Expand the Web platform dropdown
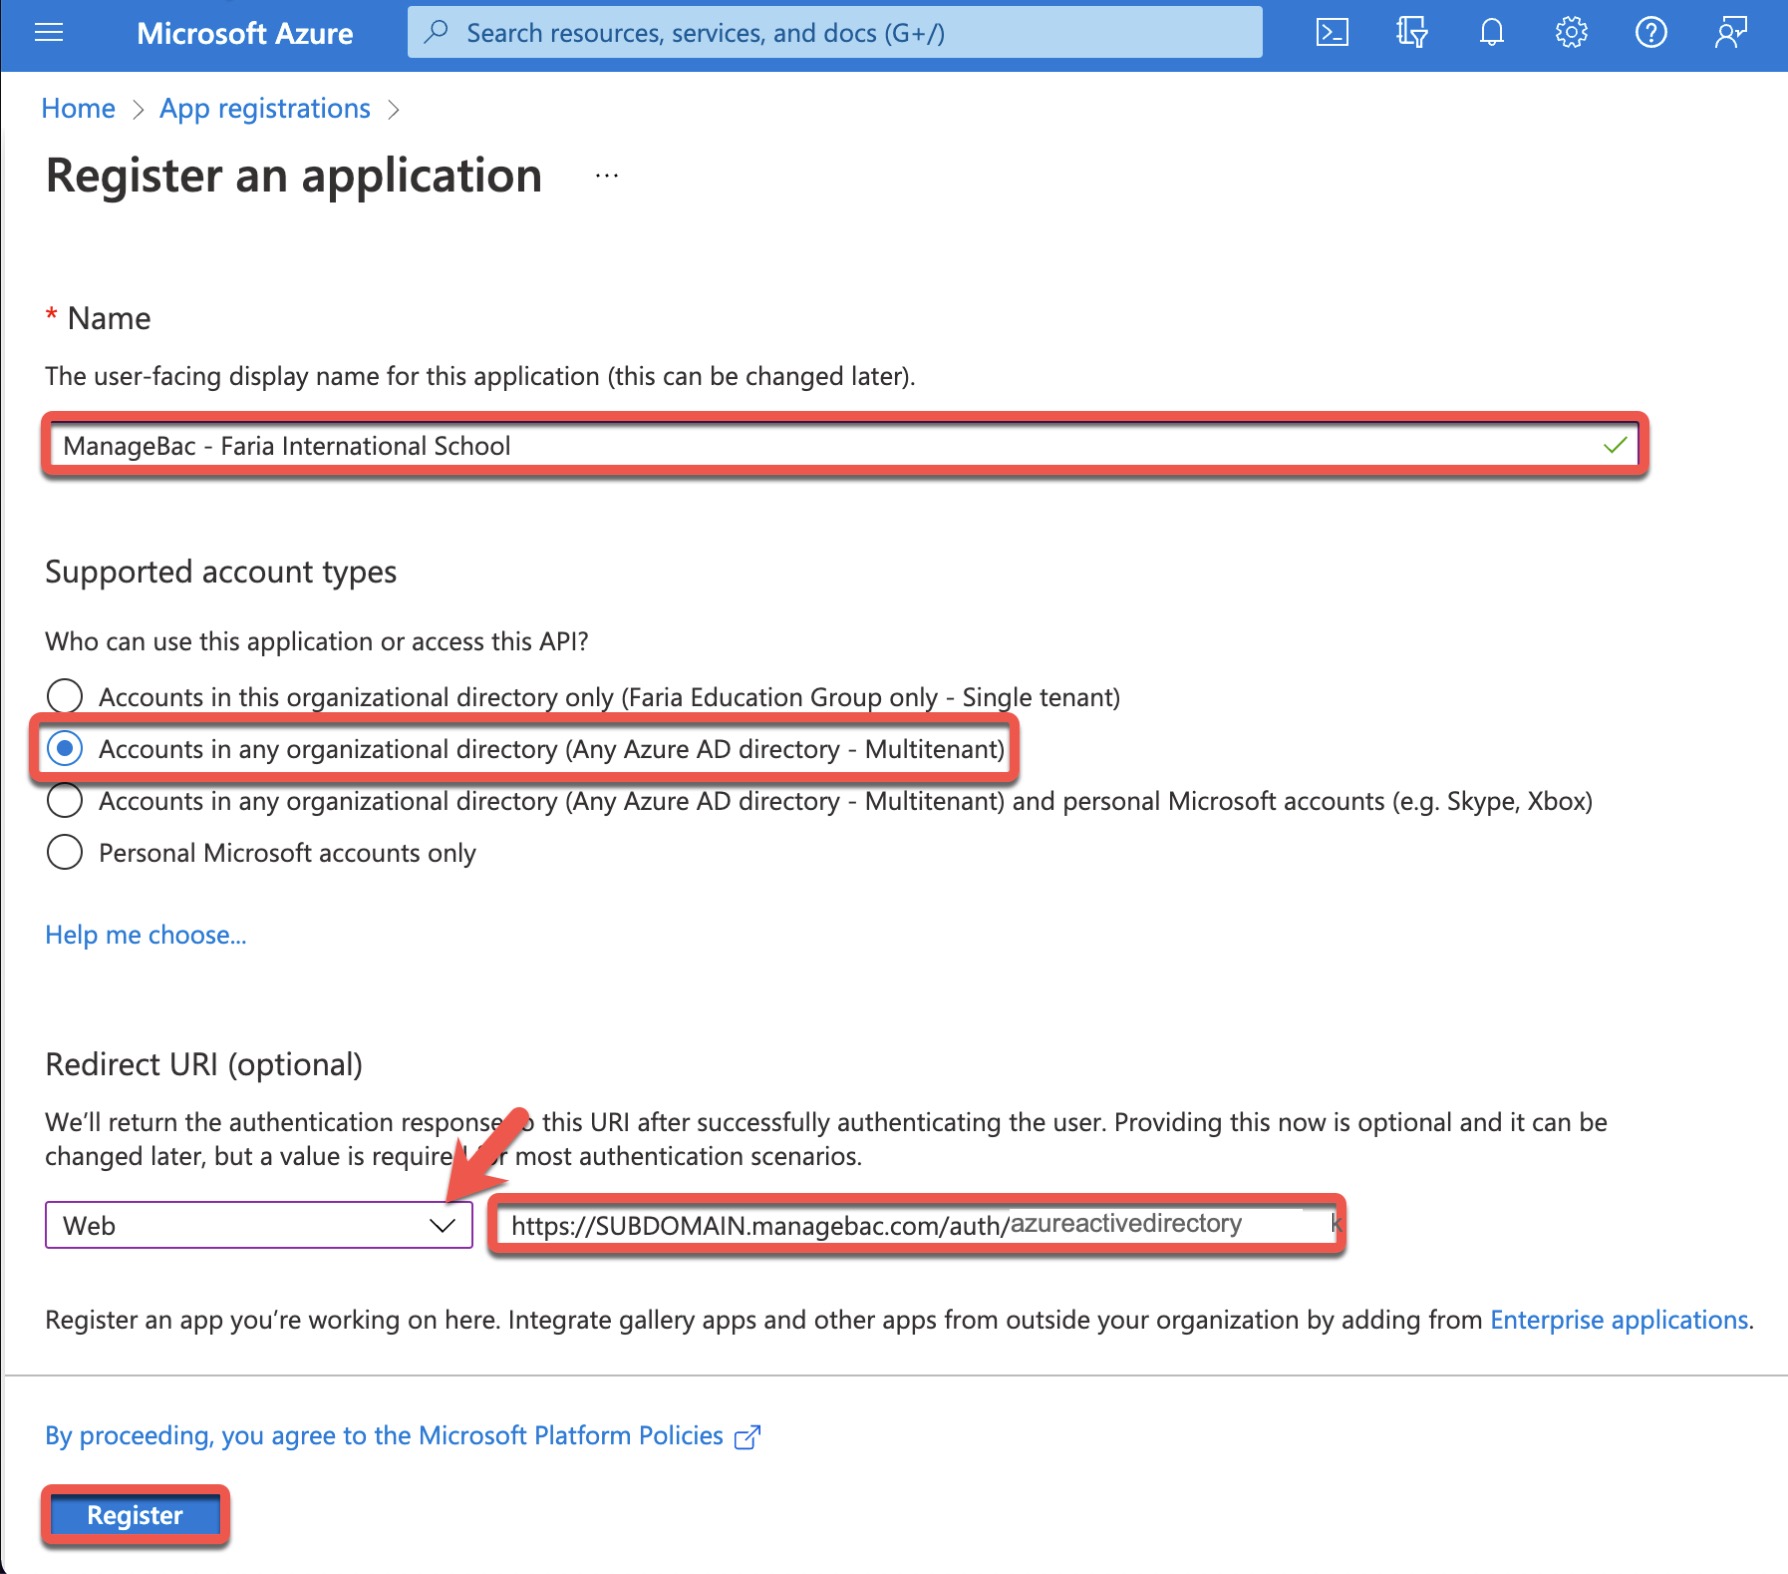The height and width of the screenshot is (1574, 1788). coord(259,1225)
